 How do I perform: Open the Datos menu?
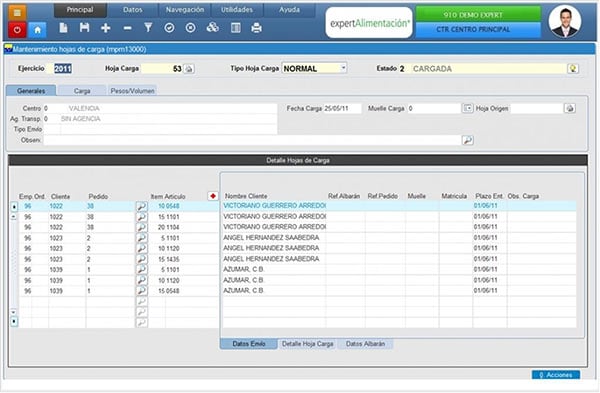click(x=132, y=10)
